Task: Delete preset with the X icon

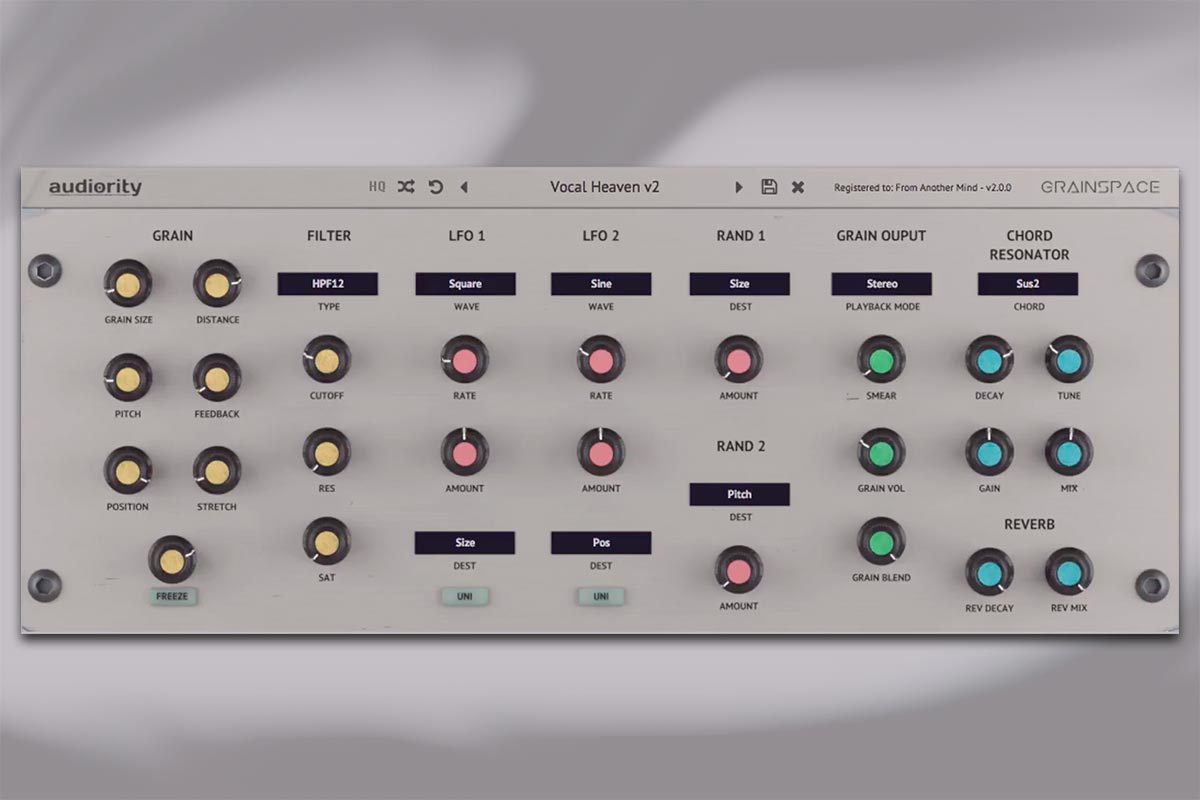Action: pos(798,187)
